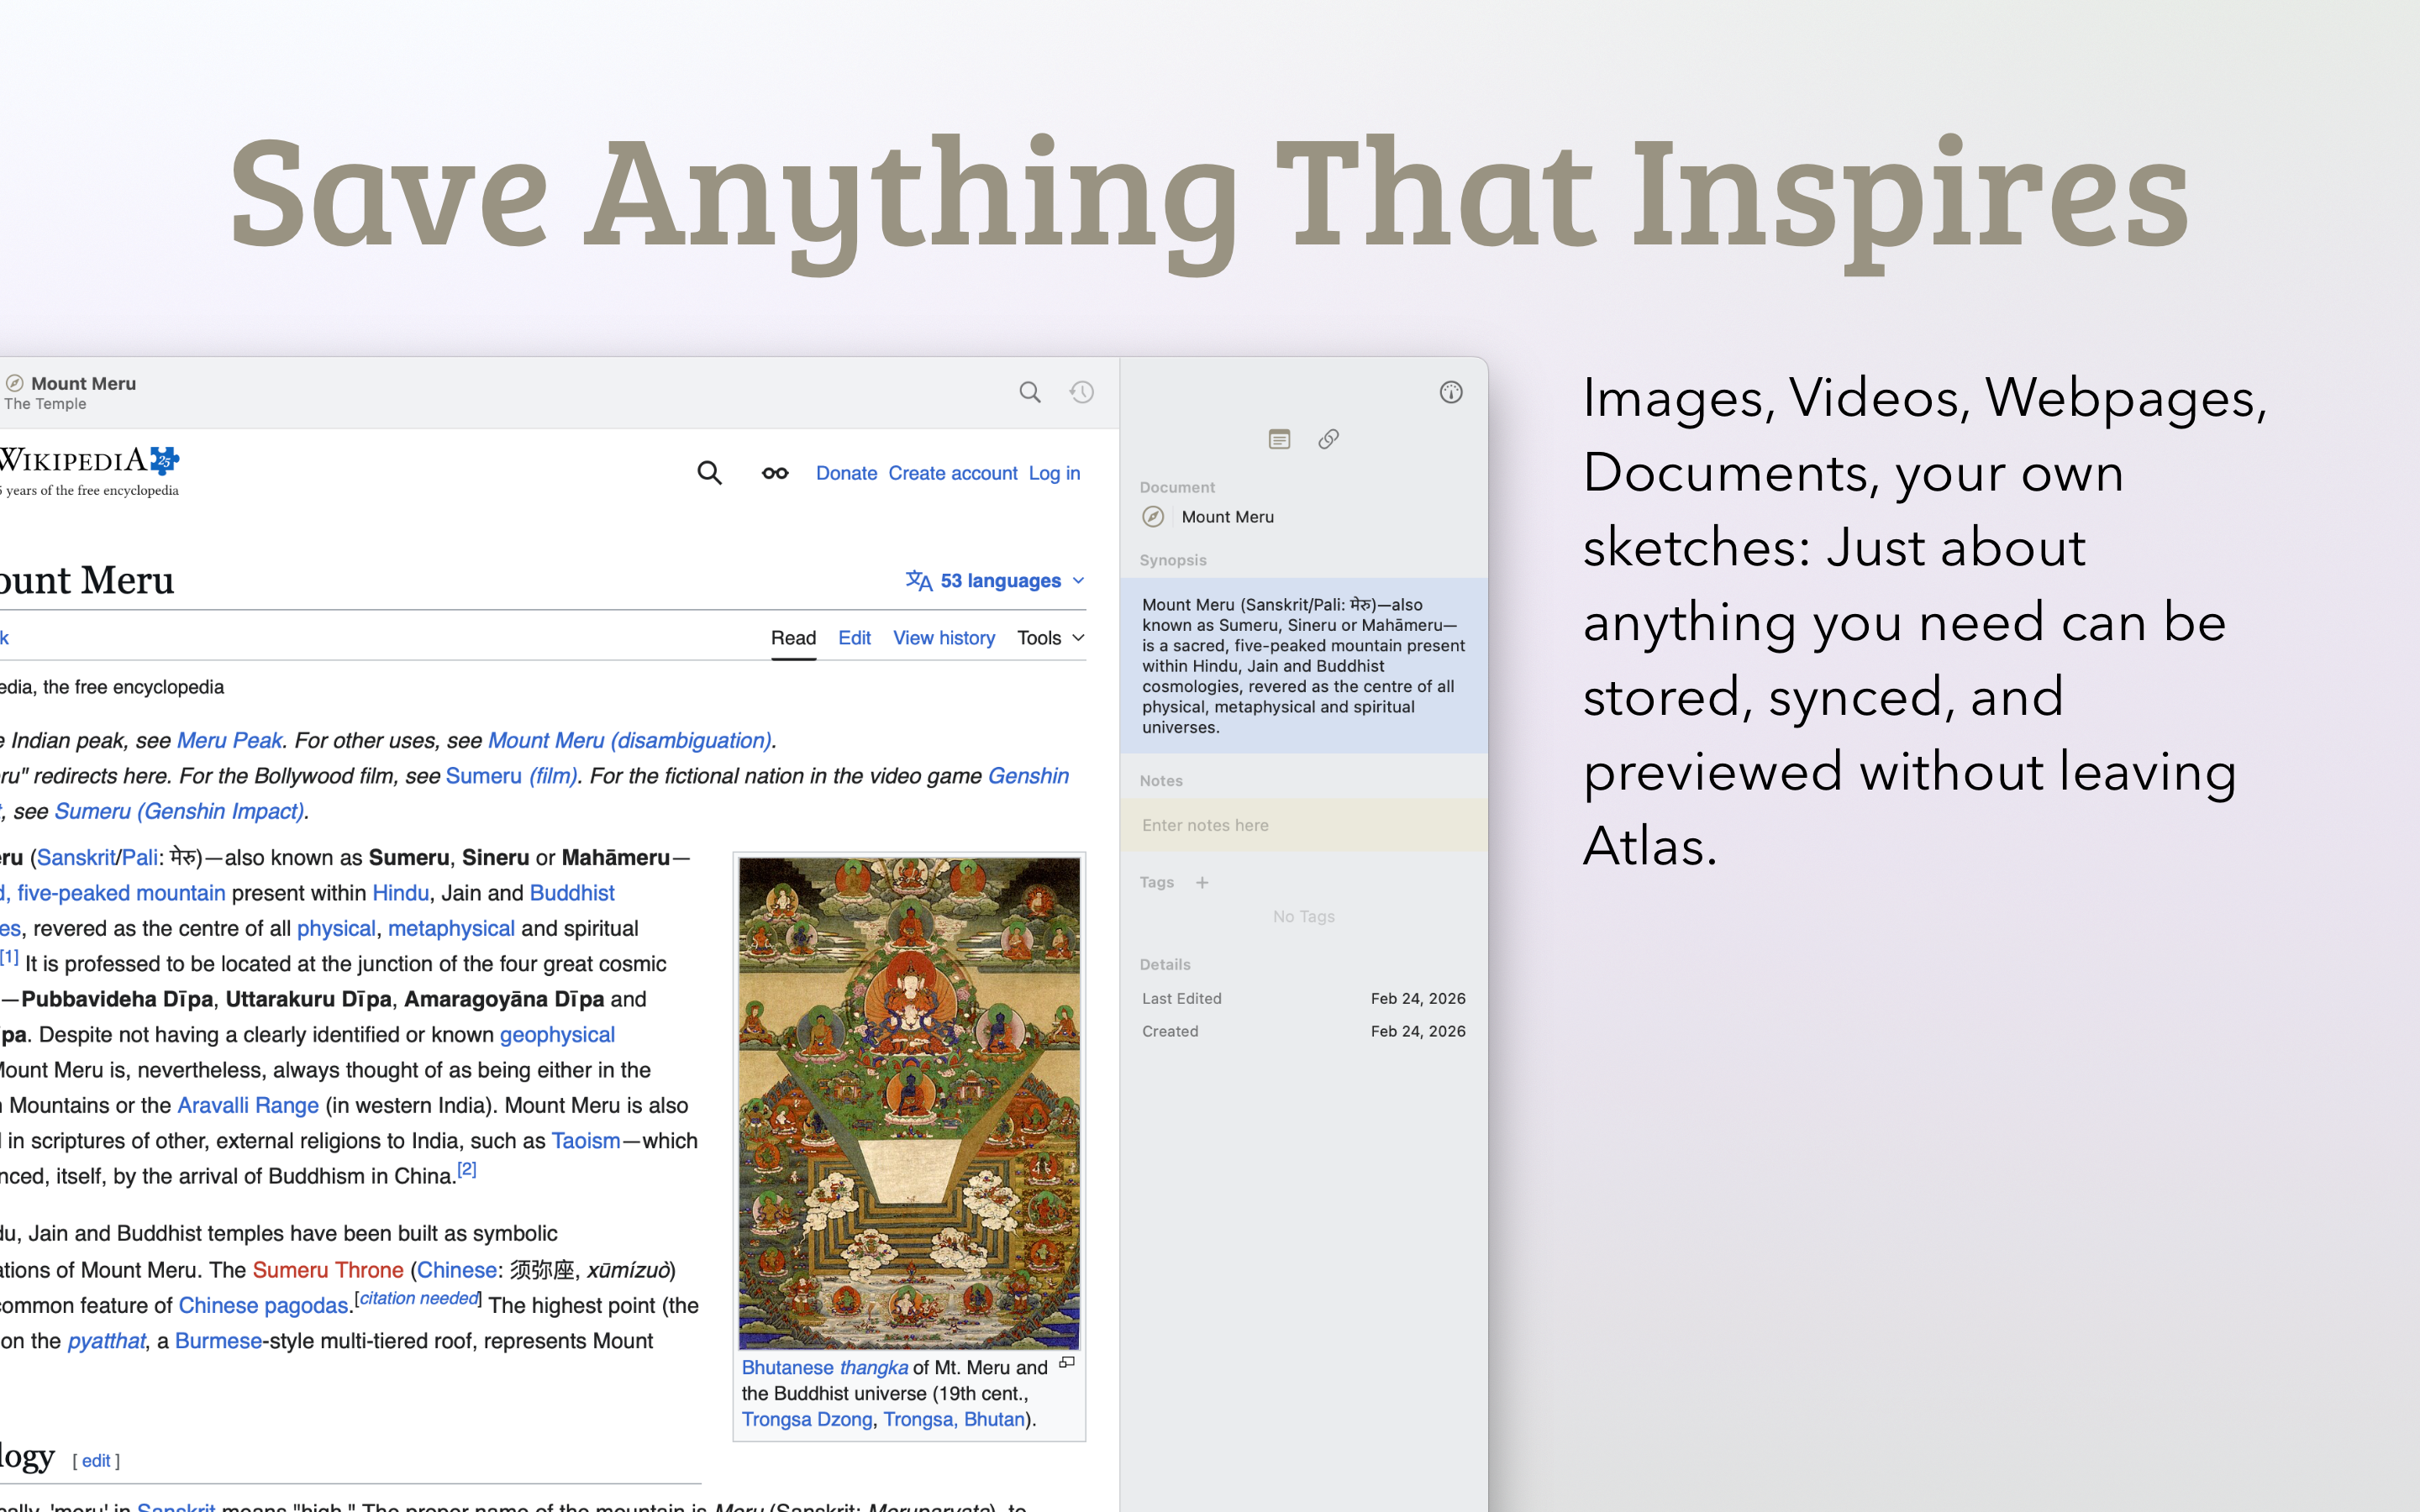The width and height of the screenshot is (2420, 1512).
Task: Open the five-peaked mountain link
Action: tap(121, 893)
